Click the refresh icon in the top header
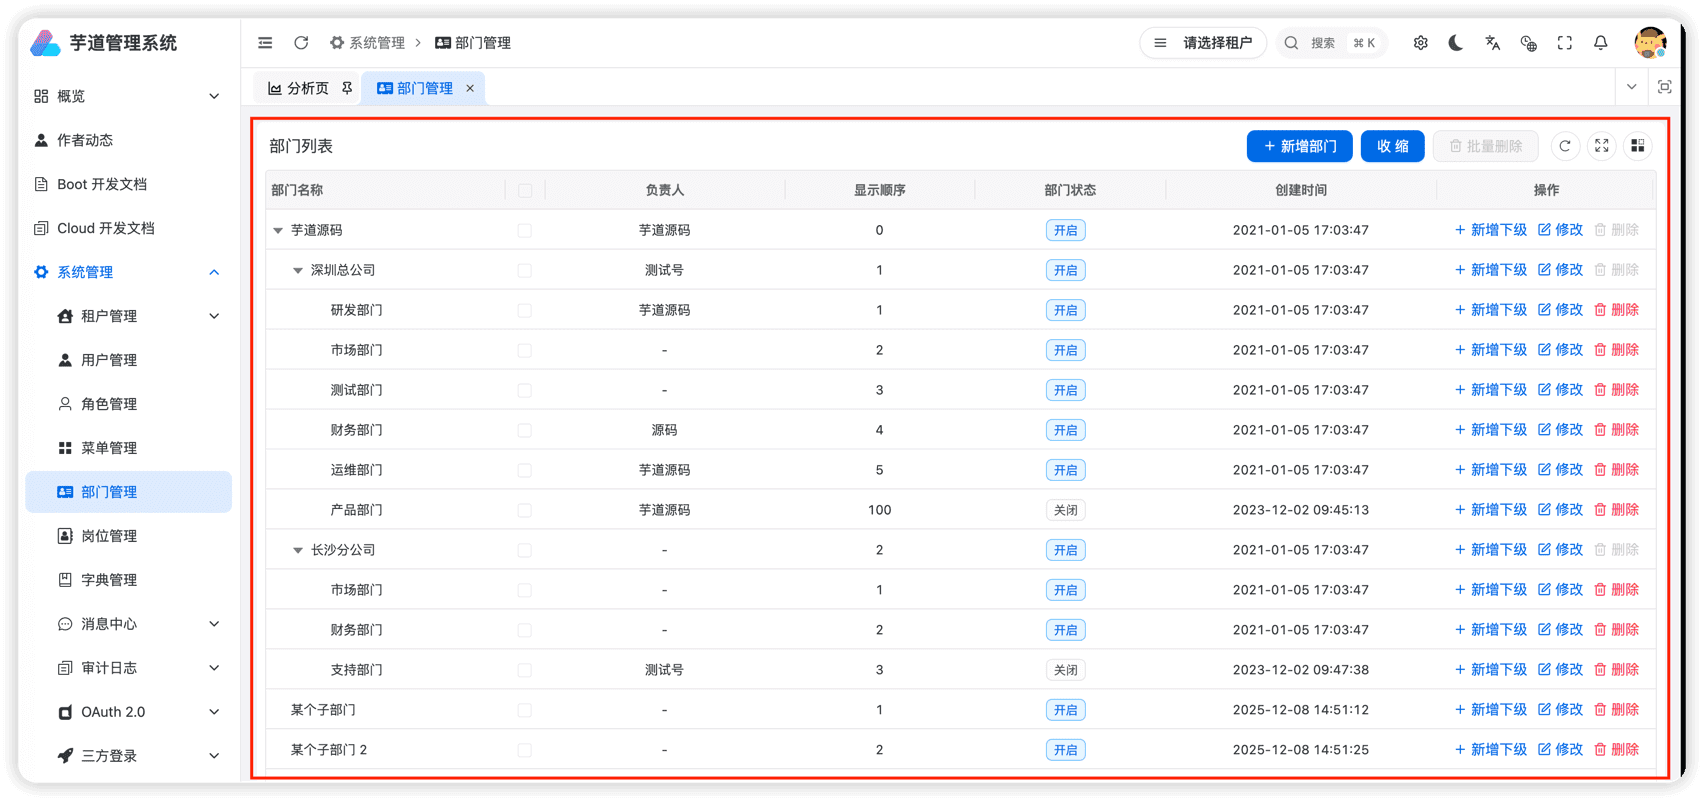The width and height of the screenshot is (1704, 801). pyautogui.click(x=301, y=43)
